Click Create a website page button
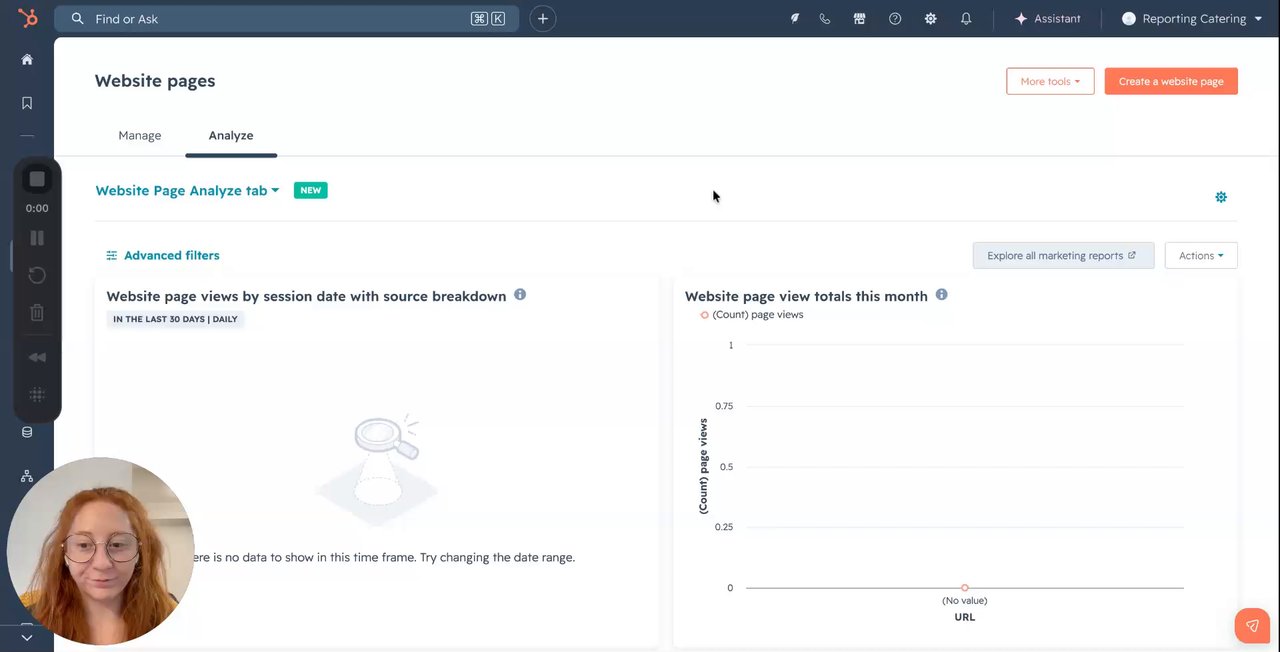 [x=1171, y=81]
